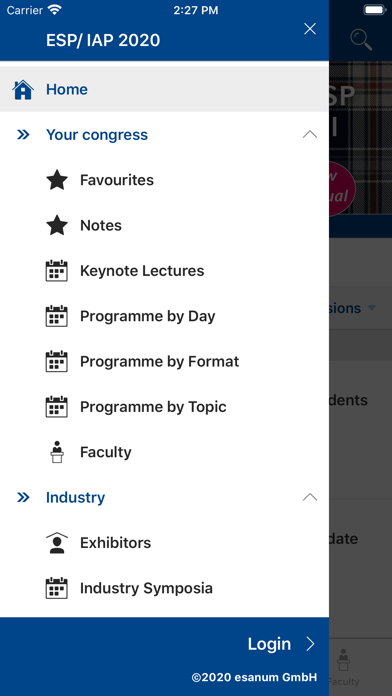Click the search magnifier icon
The height and width of the screenshot is (696, 392).
click(x=361, y=40)
